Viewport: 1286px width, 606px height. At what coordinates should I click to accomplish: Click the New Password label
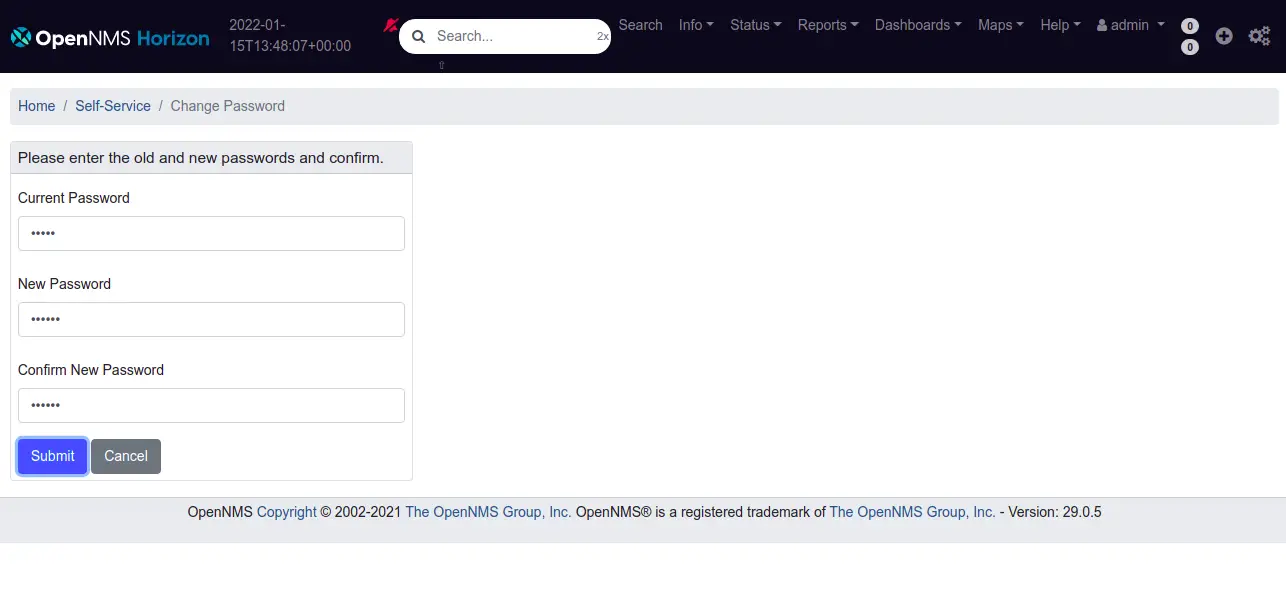point(64,284)
